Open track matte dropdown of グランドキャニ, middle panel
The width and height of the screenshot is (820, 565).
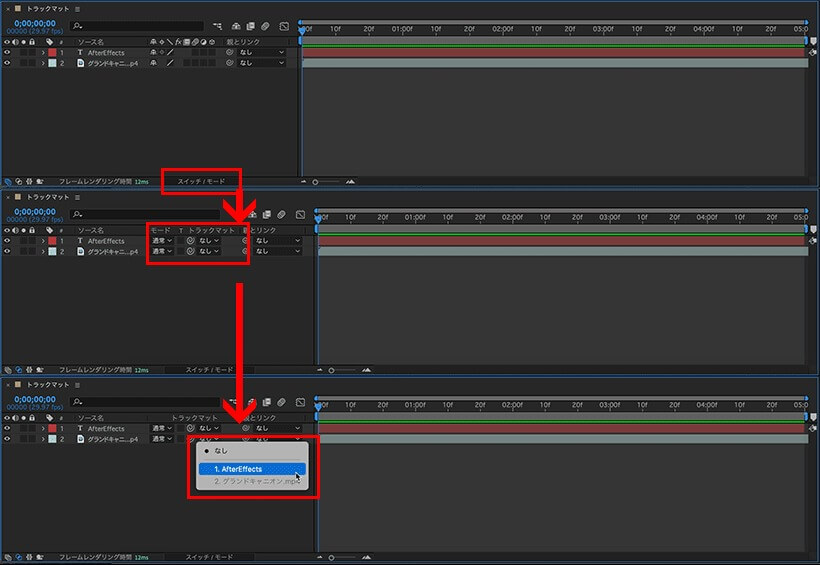point(209,251)
